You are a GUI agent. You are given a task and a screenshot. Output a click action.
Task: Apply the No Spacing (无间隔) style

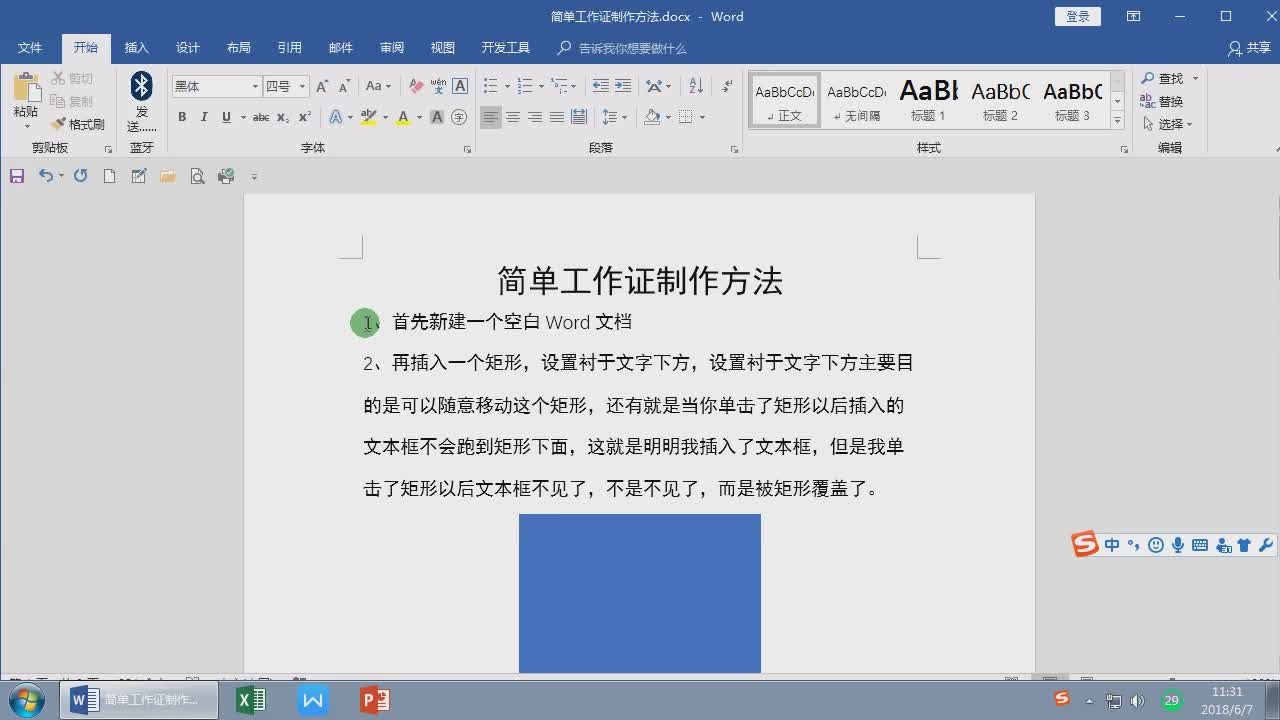point(857,100)
